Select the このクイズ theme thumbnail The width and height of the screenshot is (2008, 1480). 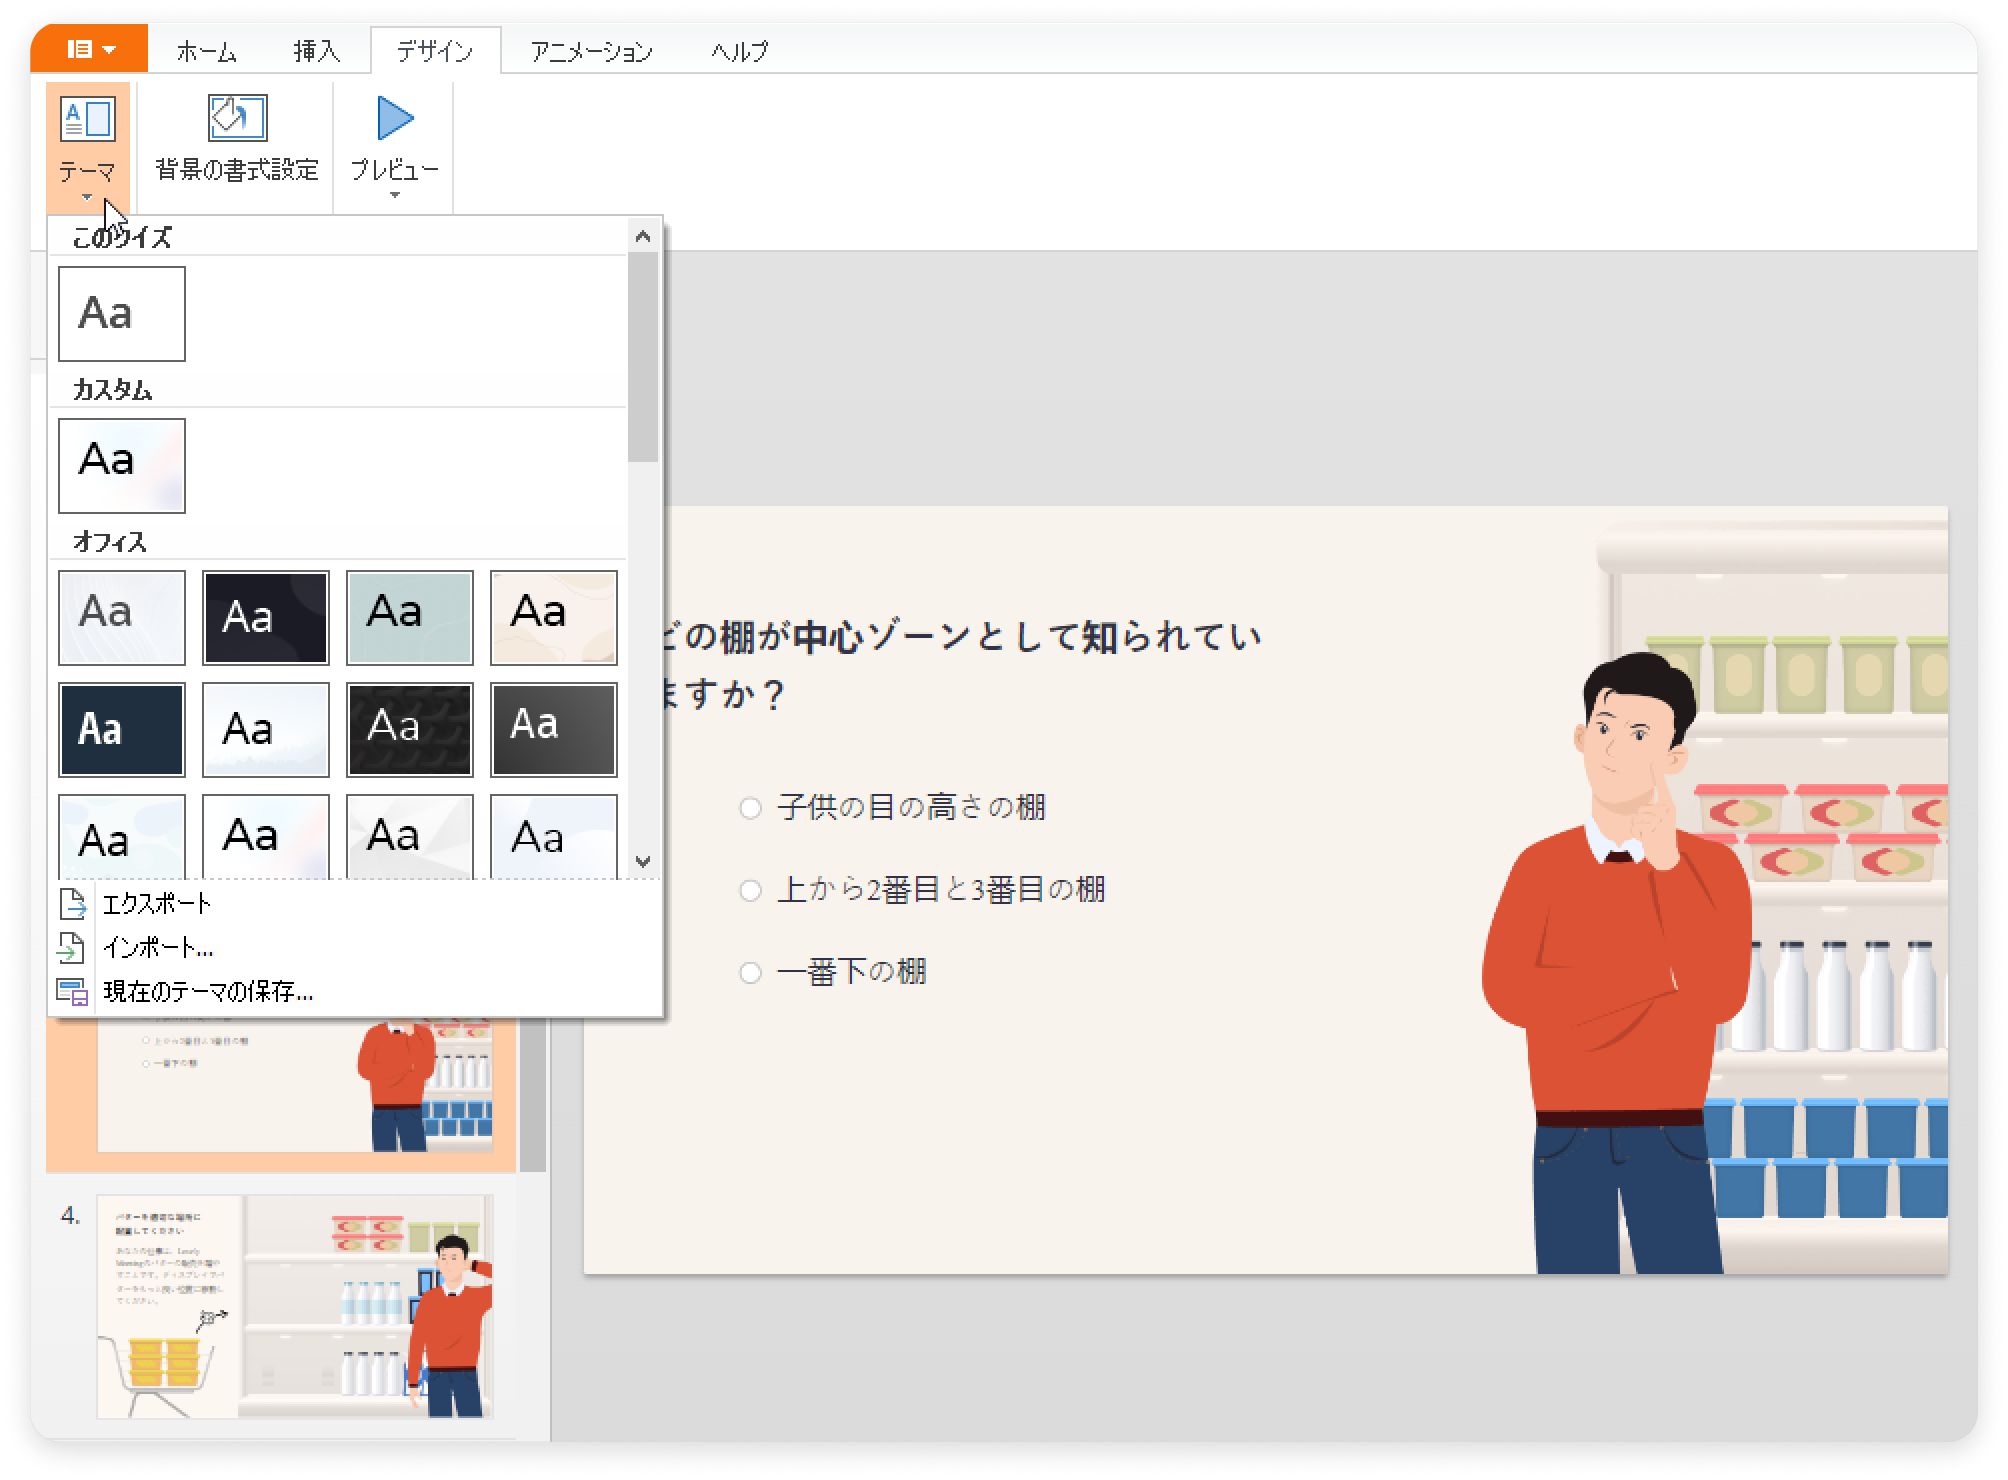click(x=122, y=314)
